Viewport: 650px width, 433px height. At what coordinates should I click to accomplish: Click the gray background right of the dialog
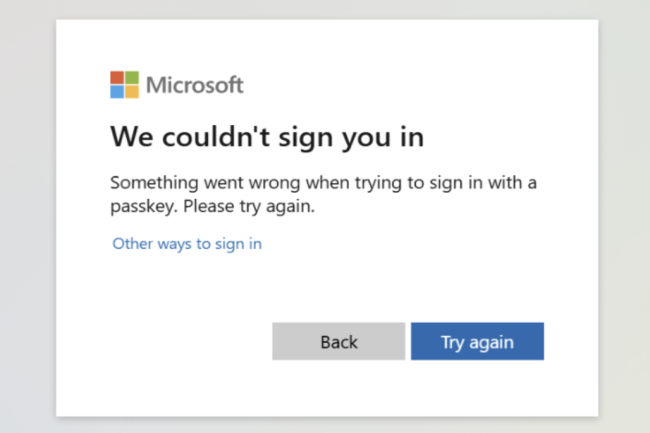coord(624,220)
